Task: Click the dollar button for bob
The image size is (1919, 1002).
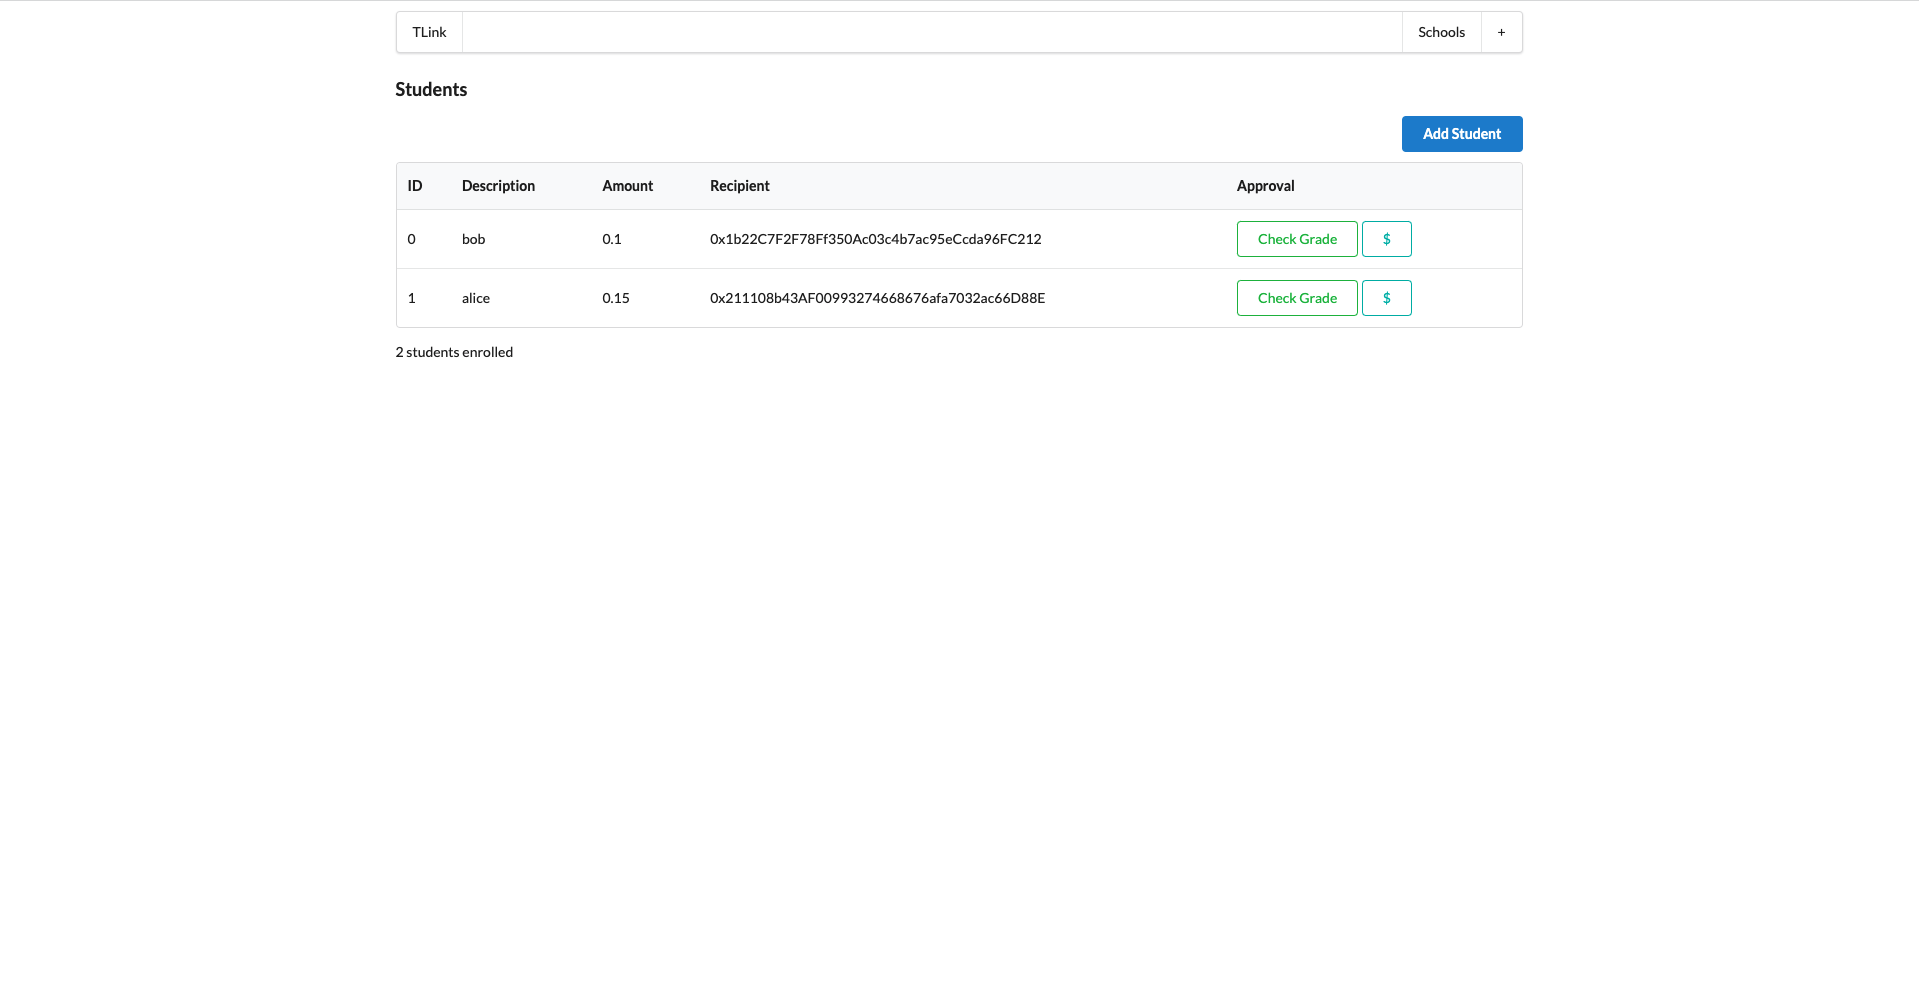Action: point(1386,239)
